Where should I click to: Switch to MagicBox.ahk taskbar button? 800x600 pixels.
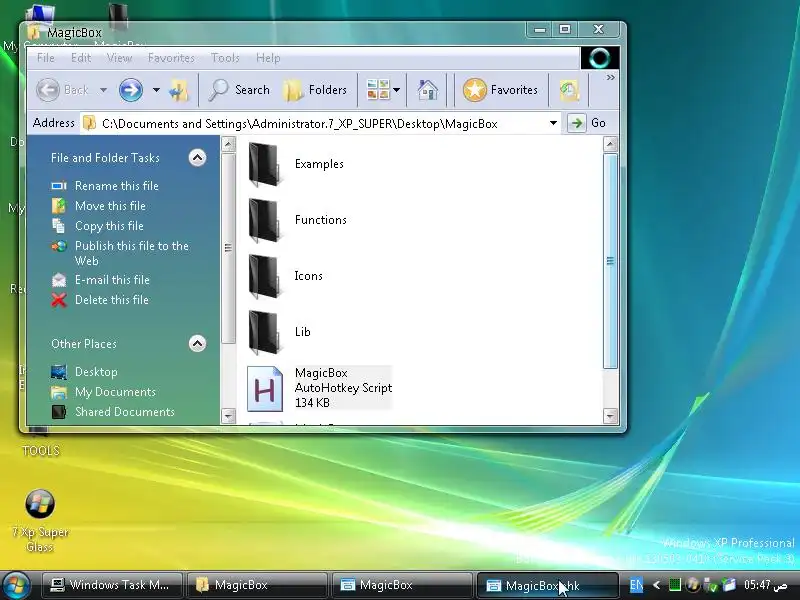click(546, 585)
